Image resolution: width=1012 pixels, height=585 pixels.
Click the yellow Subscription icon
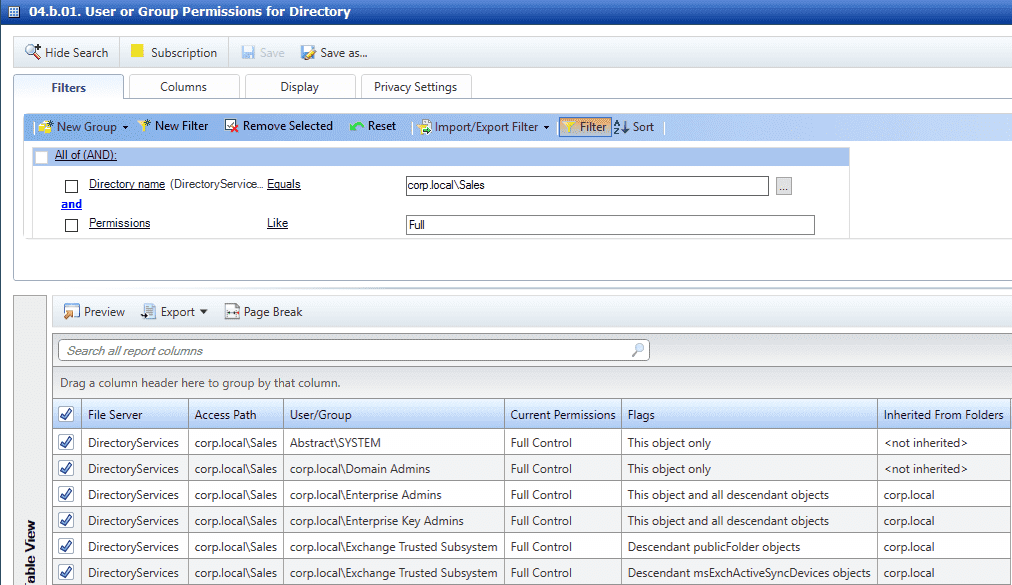137,52
